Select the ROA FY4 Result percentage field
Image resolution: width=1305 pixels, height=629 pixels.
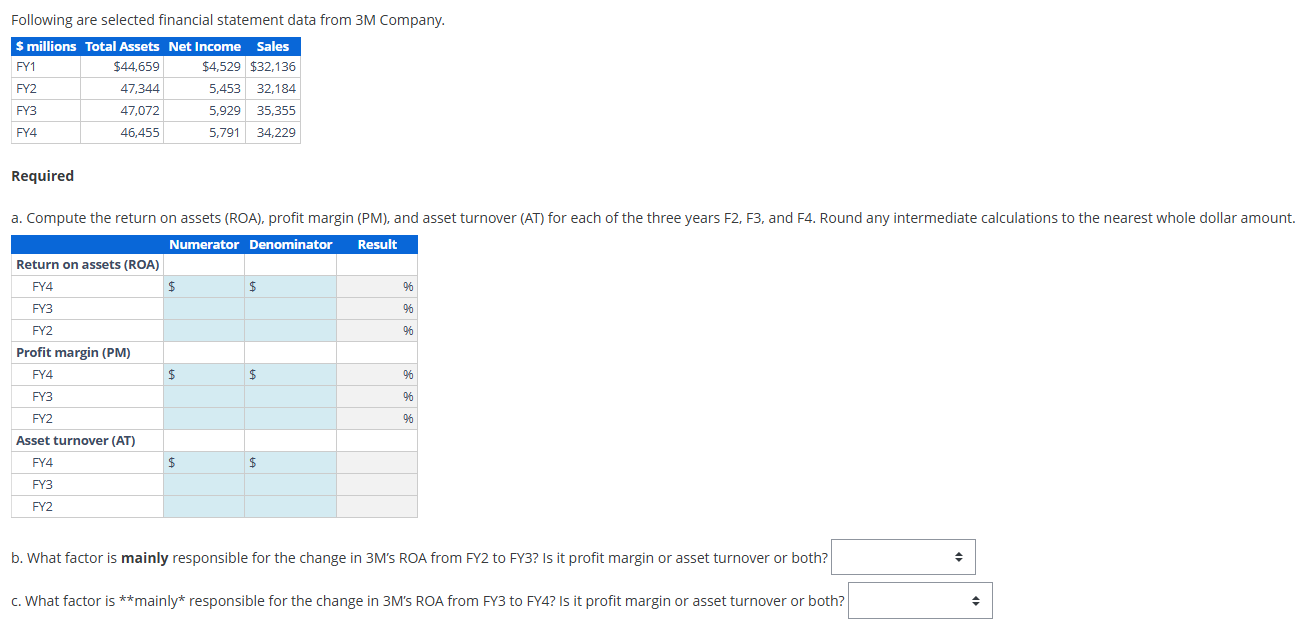point(375,286)
